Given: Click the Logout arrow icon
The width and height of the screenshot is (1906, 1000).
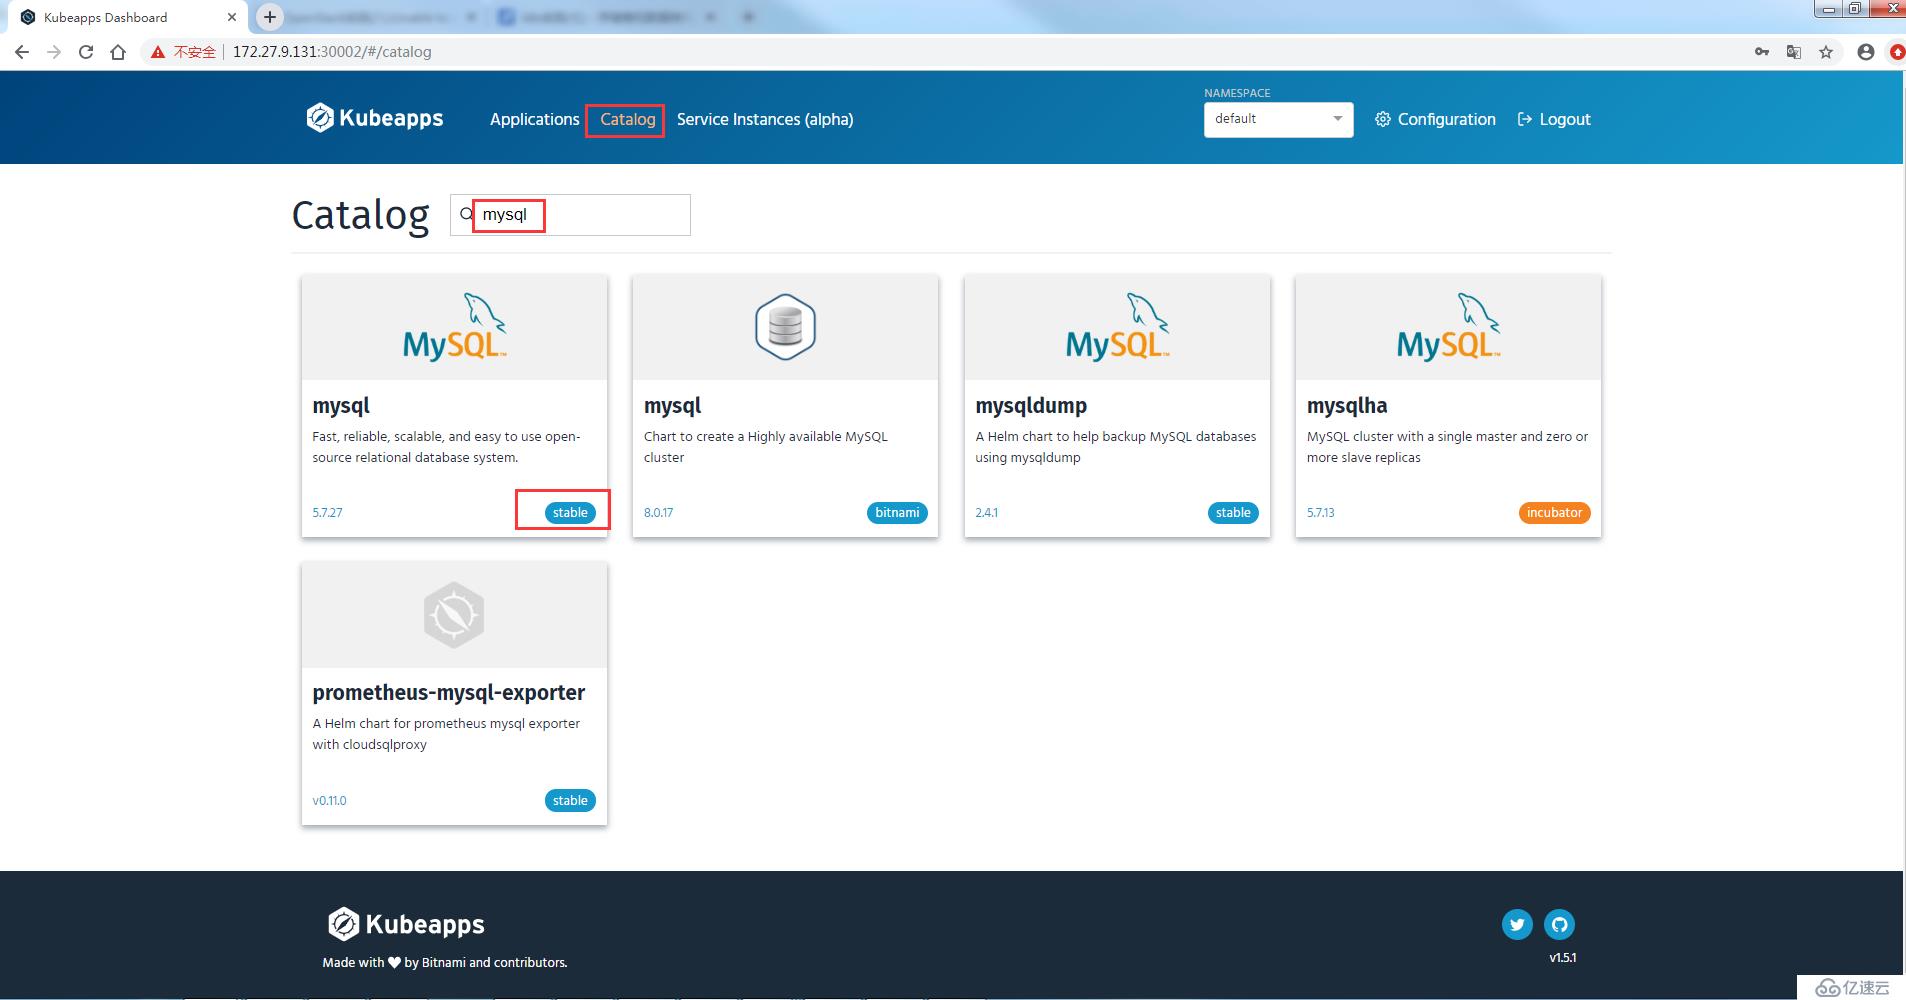Looking at the screenshot, I should (1525, 119).
